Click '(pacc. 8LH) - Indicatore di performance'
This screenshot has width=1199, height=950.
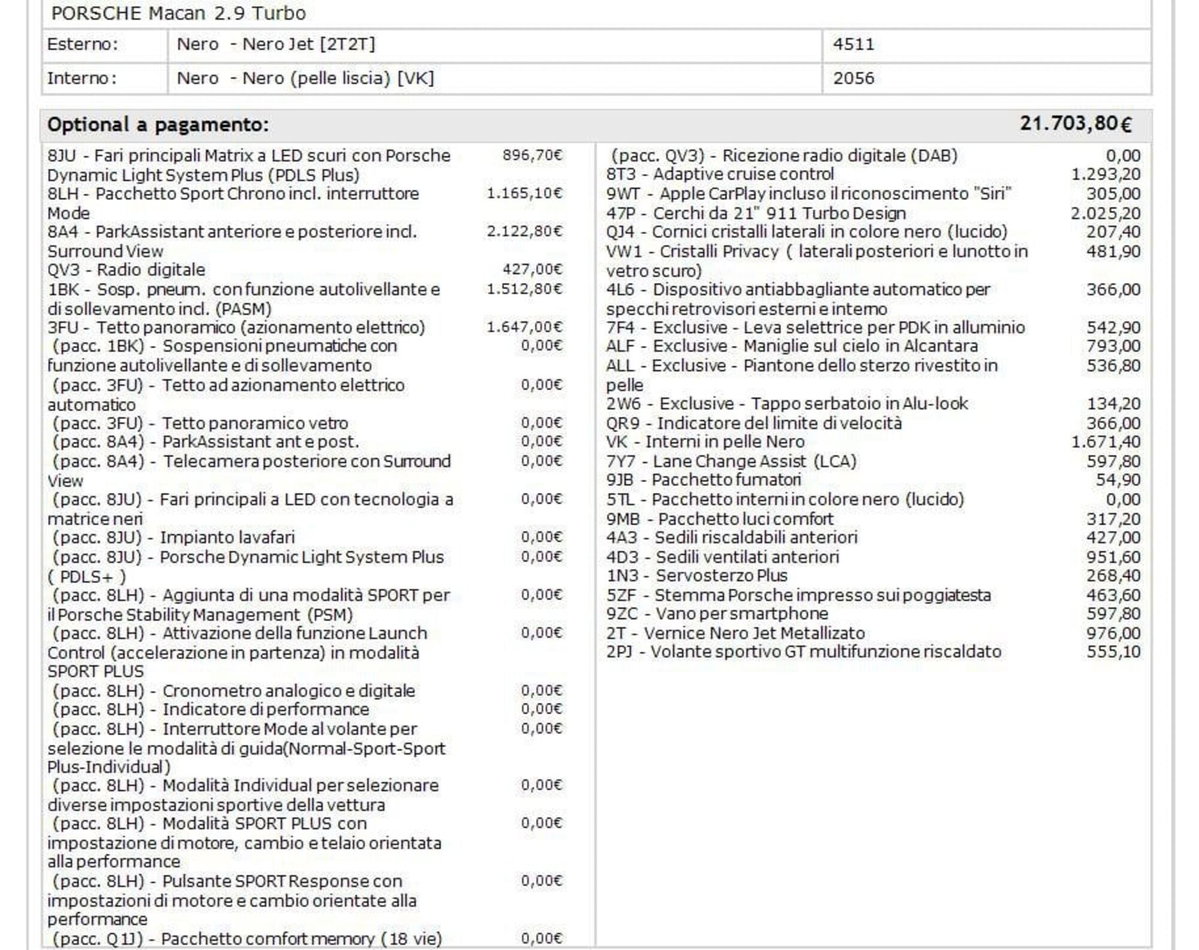(211, 710)
